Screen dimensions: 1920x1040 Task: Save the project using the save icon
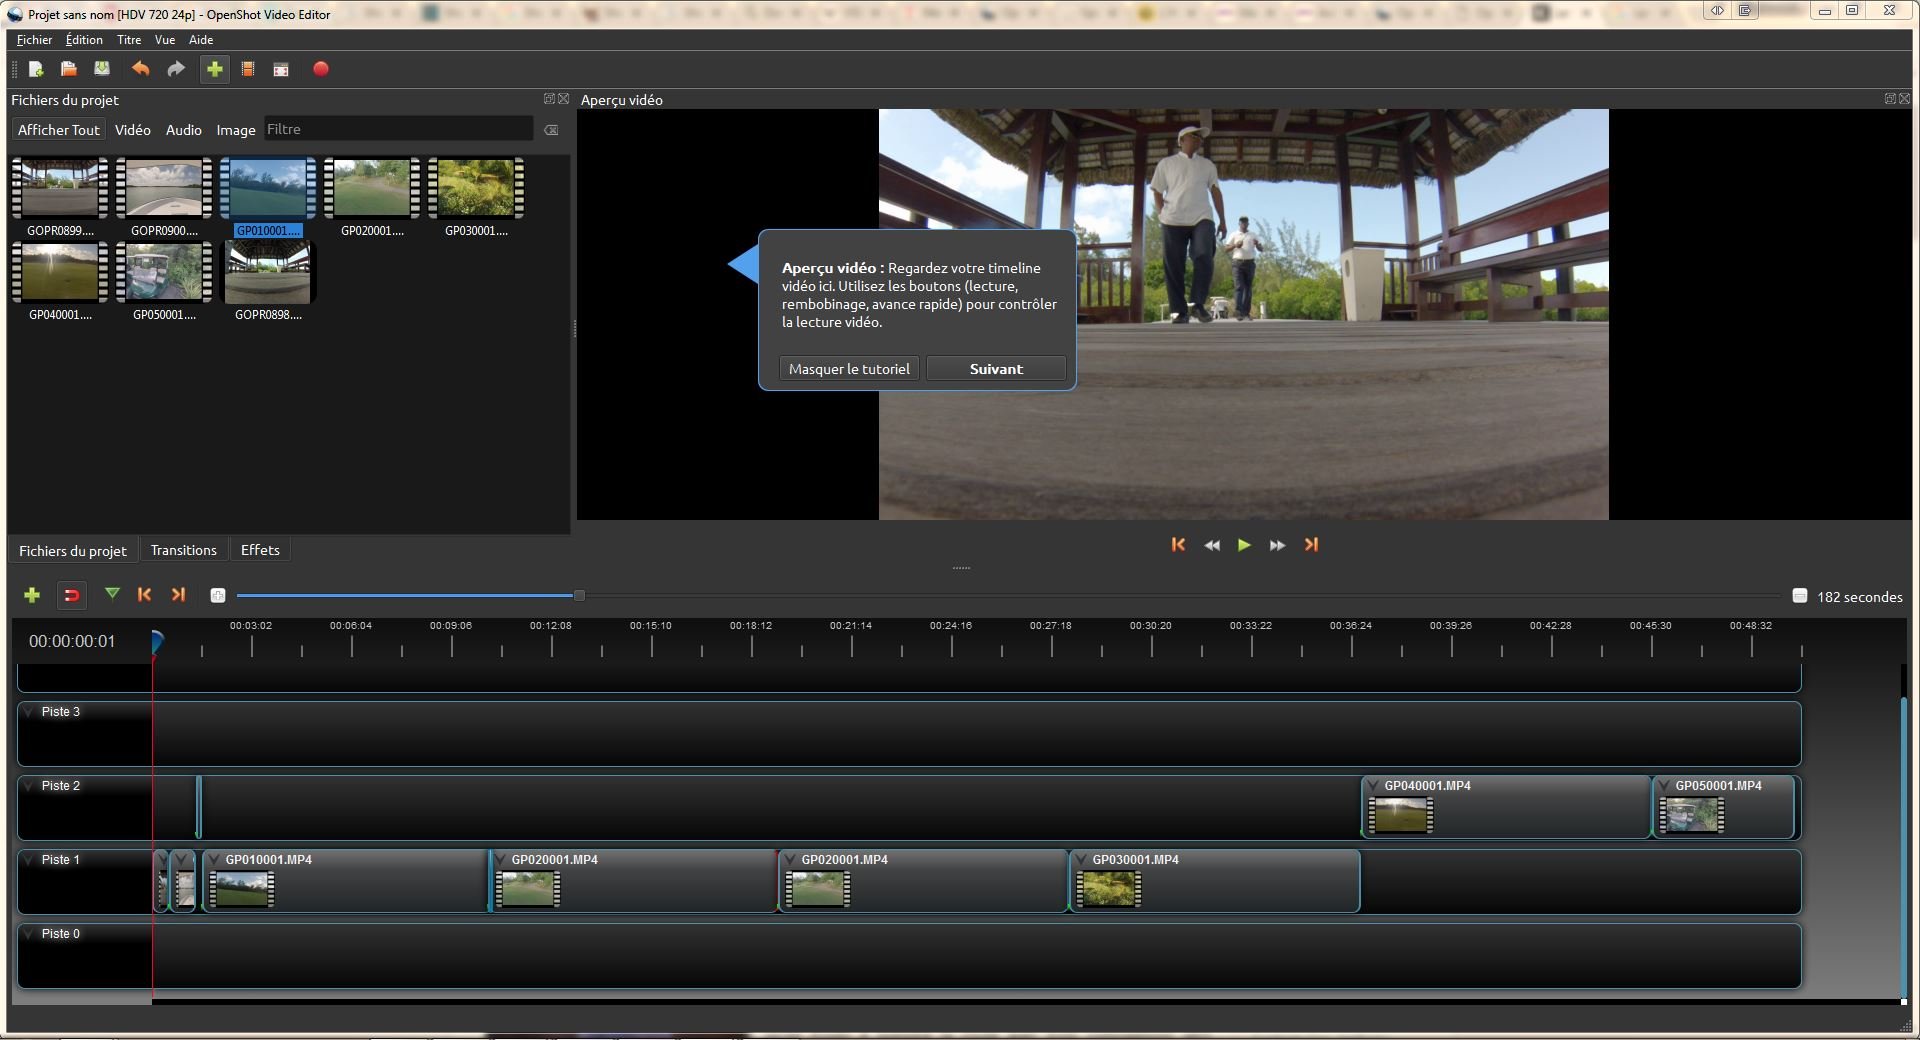pyautogui.click(x=102, y=69)
